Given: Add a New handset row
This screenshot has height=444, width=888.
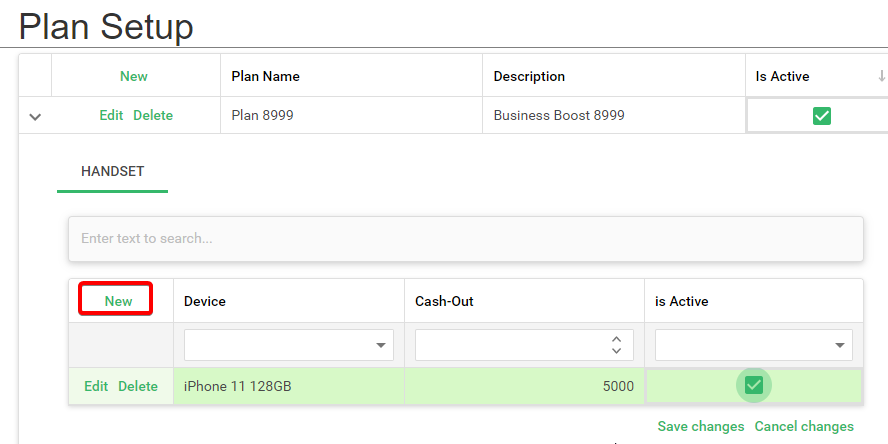Looking at the screenshot, I should click(x=118, y=301).
